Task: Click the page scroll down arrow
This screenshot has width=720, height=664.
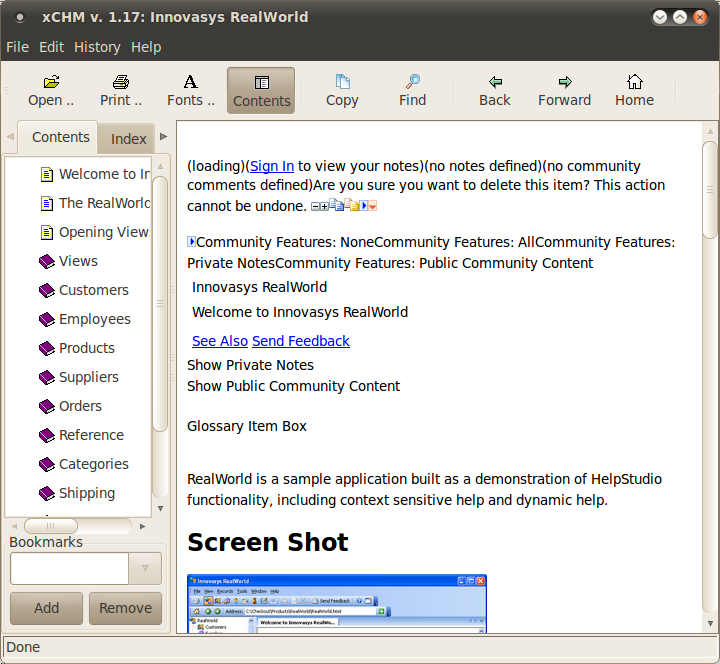Action: point(710,623)
